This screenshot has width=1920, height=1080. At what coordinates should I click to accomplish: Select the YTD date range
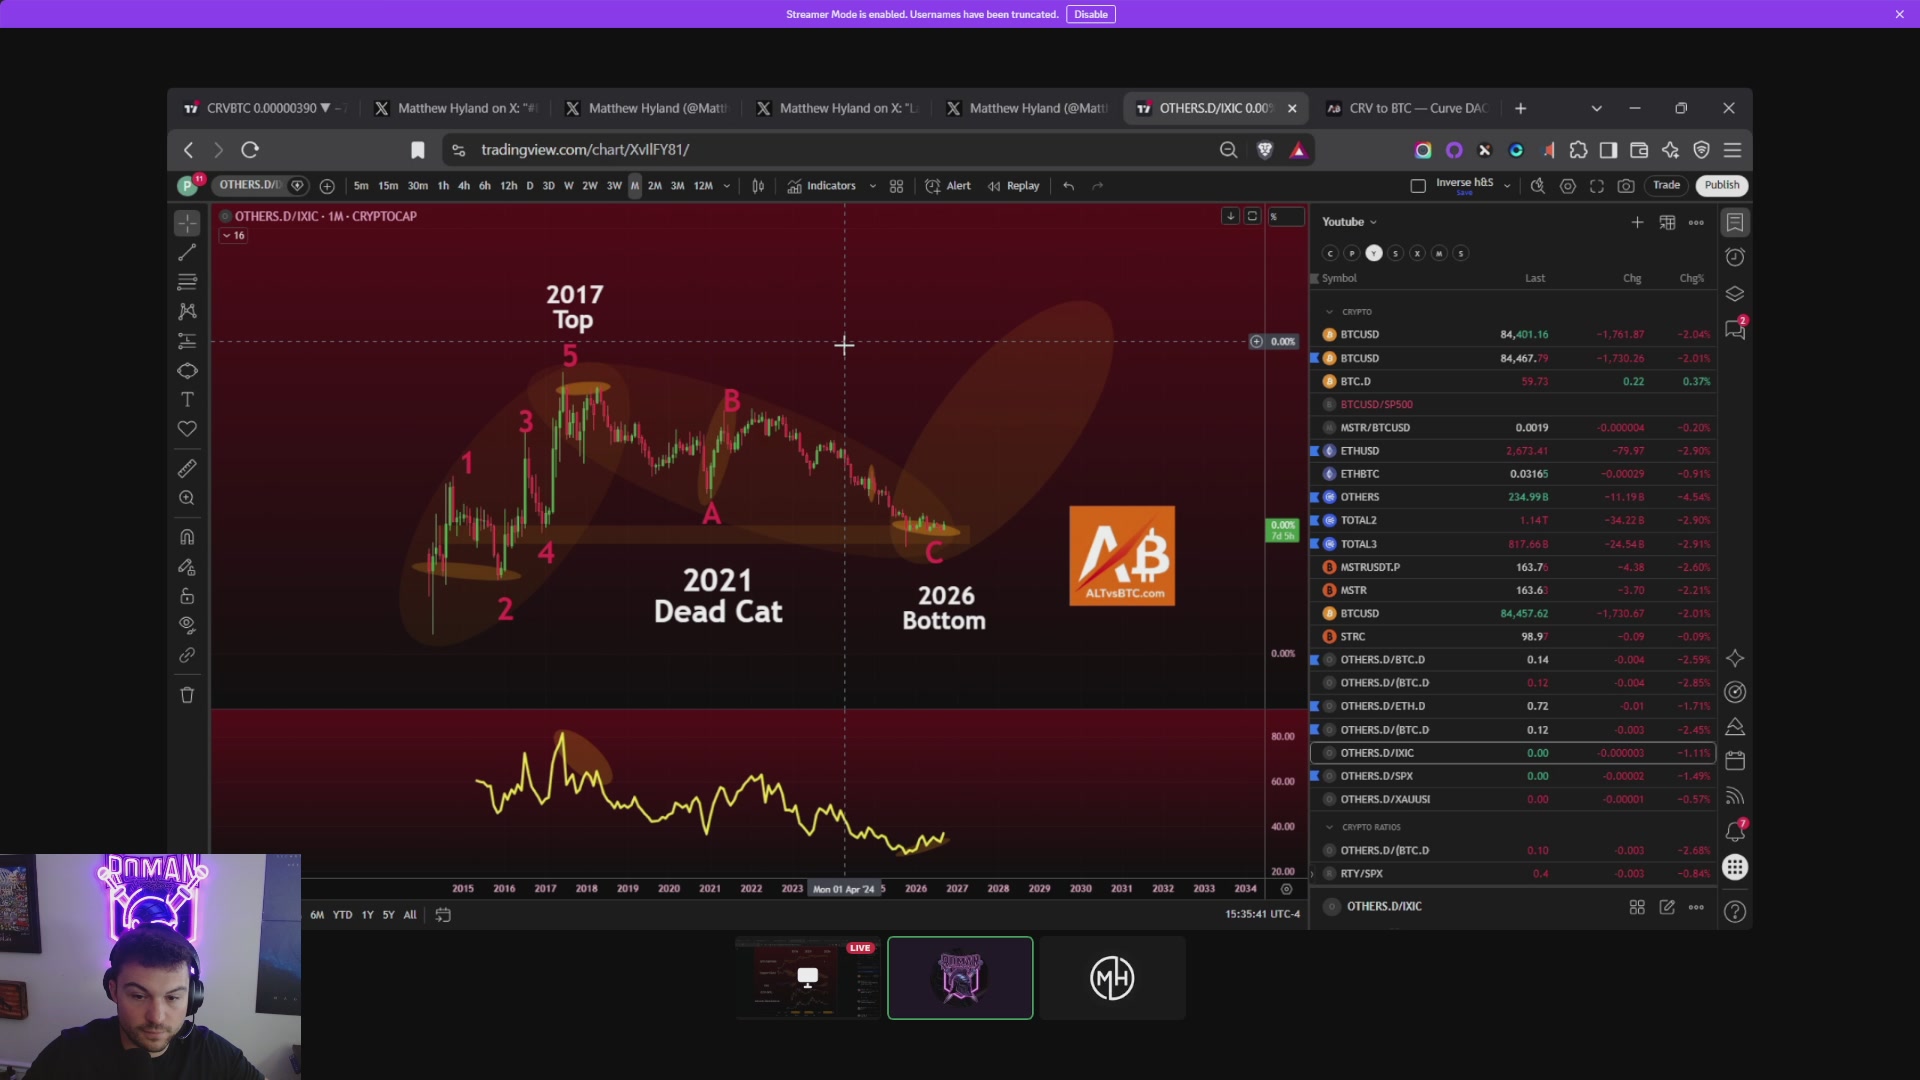point(342,915)
